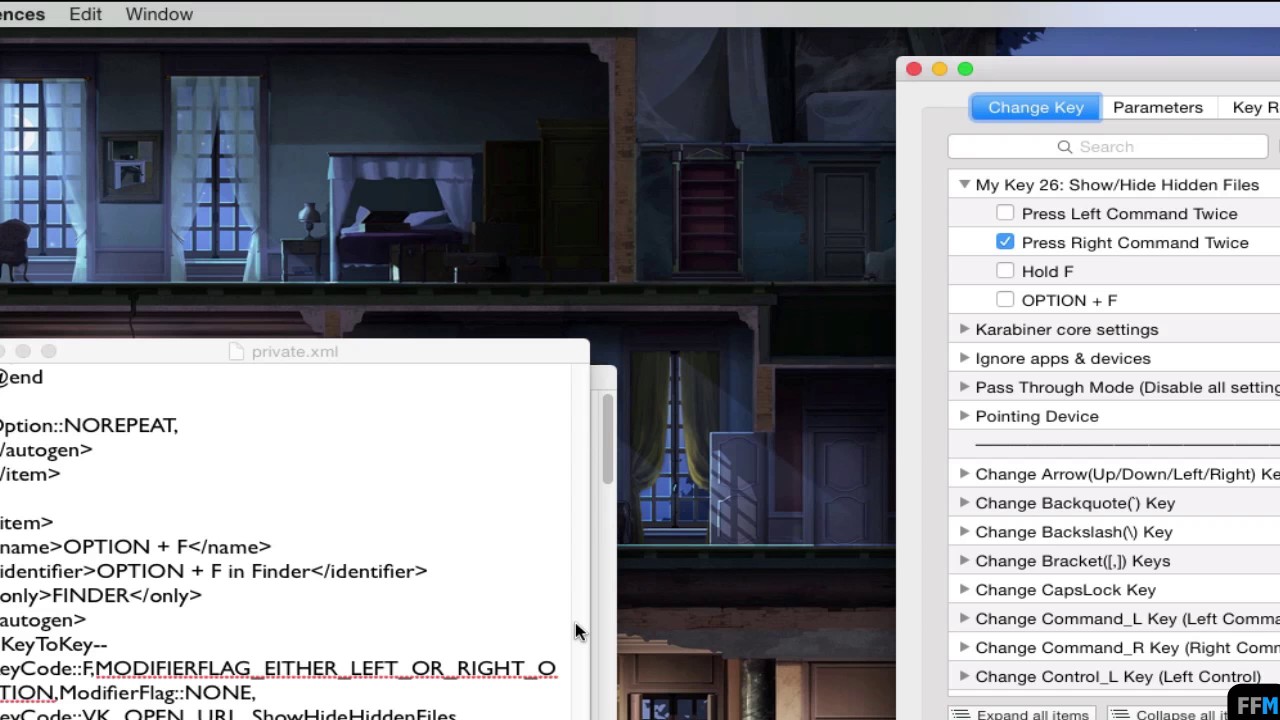The image size is (1280, 720).
Task: Open the Preferences menu in menu bar
Action: tap(22, 14)
